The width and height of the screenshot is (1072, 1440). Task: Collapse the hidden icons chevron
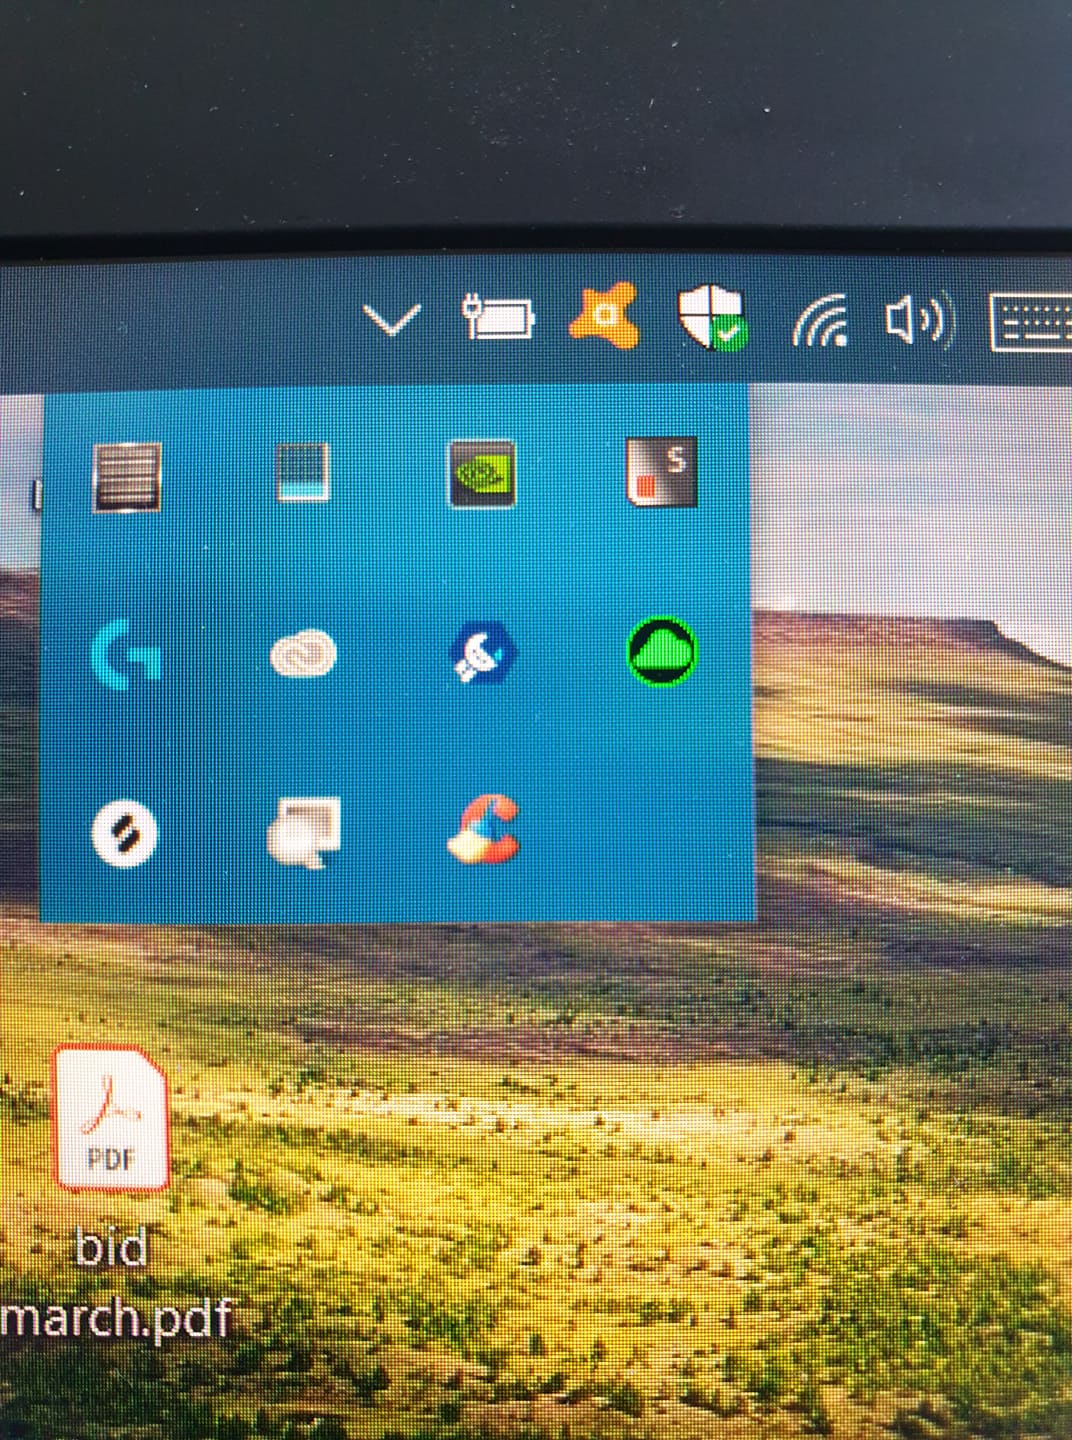(x=391, y=320)
